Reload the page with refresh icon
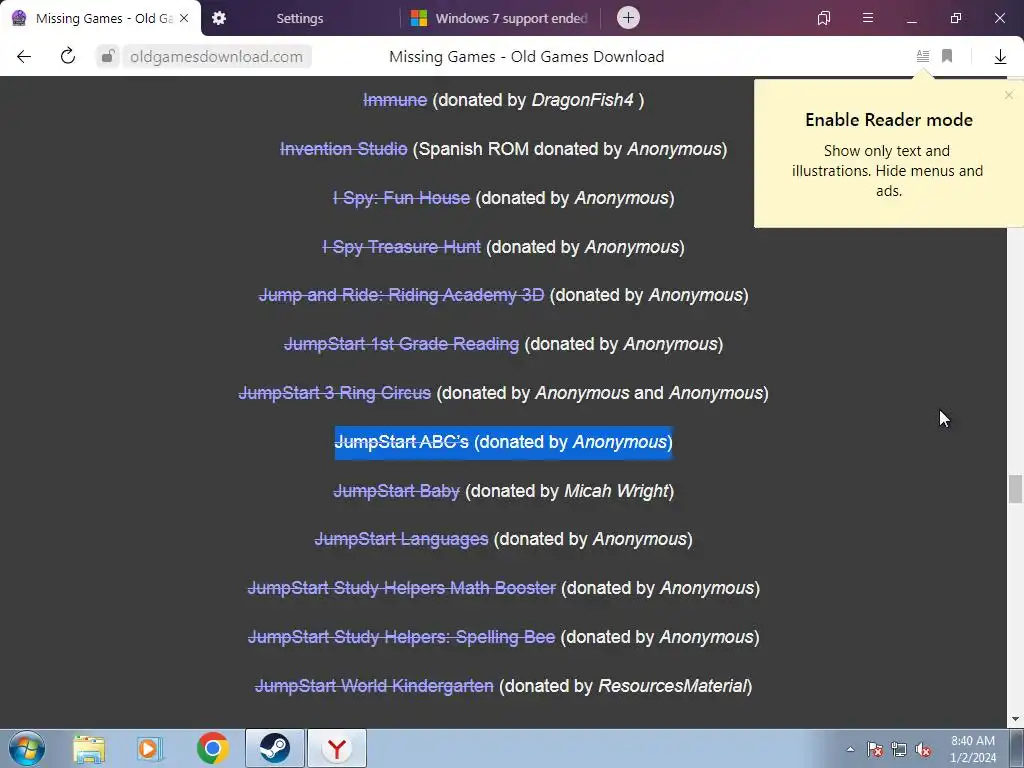Image resolution: width=1024 pixels, height=768 pixels. coord(68,56)
